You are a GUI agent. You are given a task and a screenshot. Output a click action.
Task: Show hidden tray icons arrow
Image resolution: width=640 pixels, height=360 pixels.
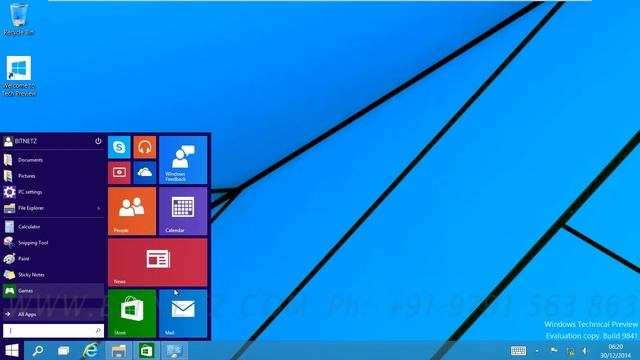[537, 351]
